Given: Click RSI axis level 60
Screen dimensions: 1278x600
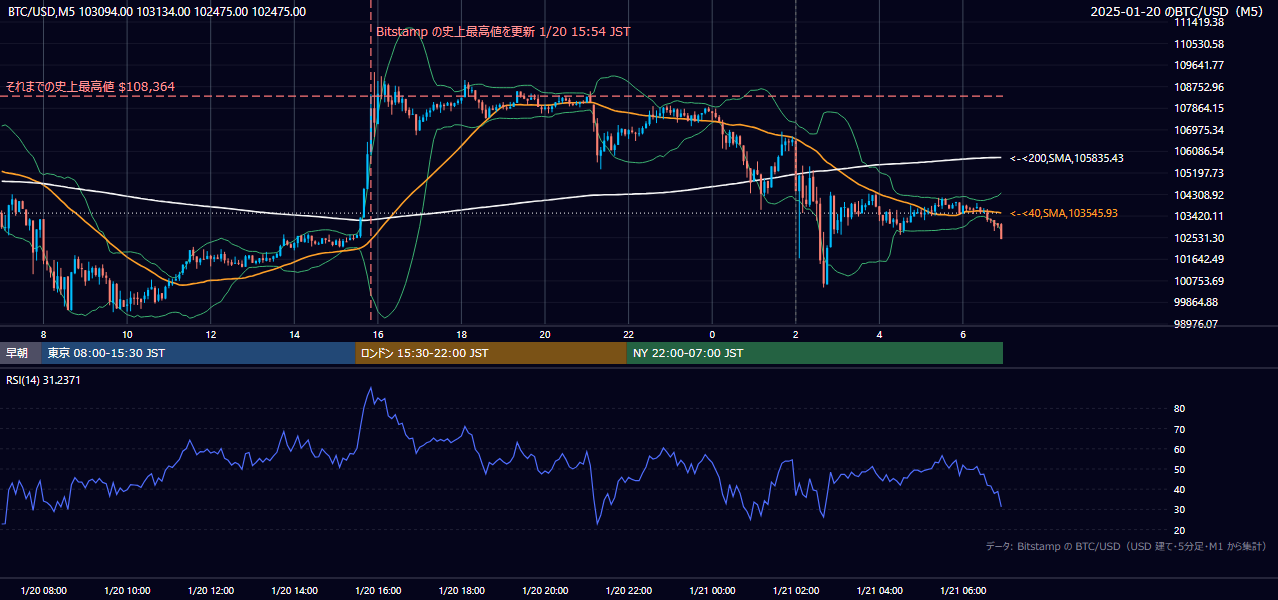Looking at the screenshot, I should (1179, 449).
